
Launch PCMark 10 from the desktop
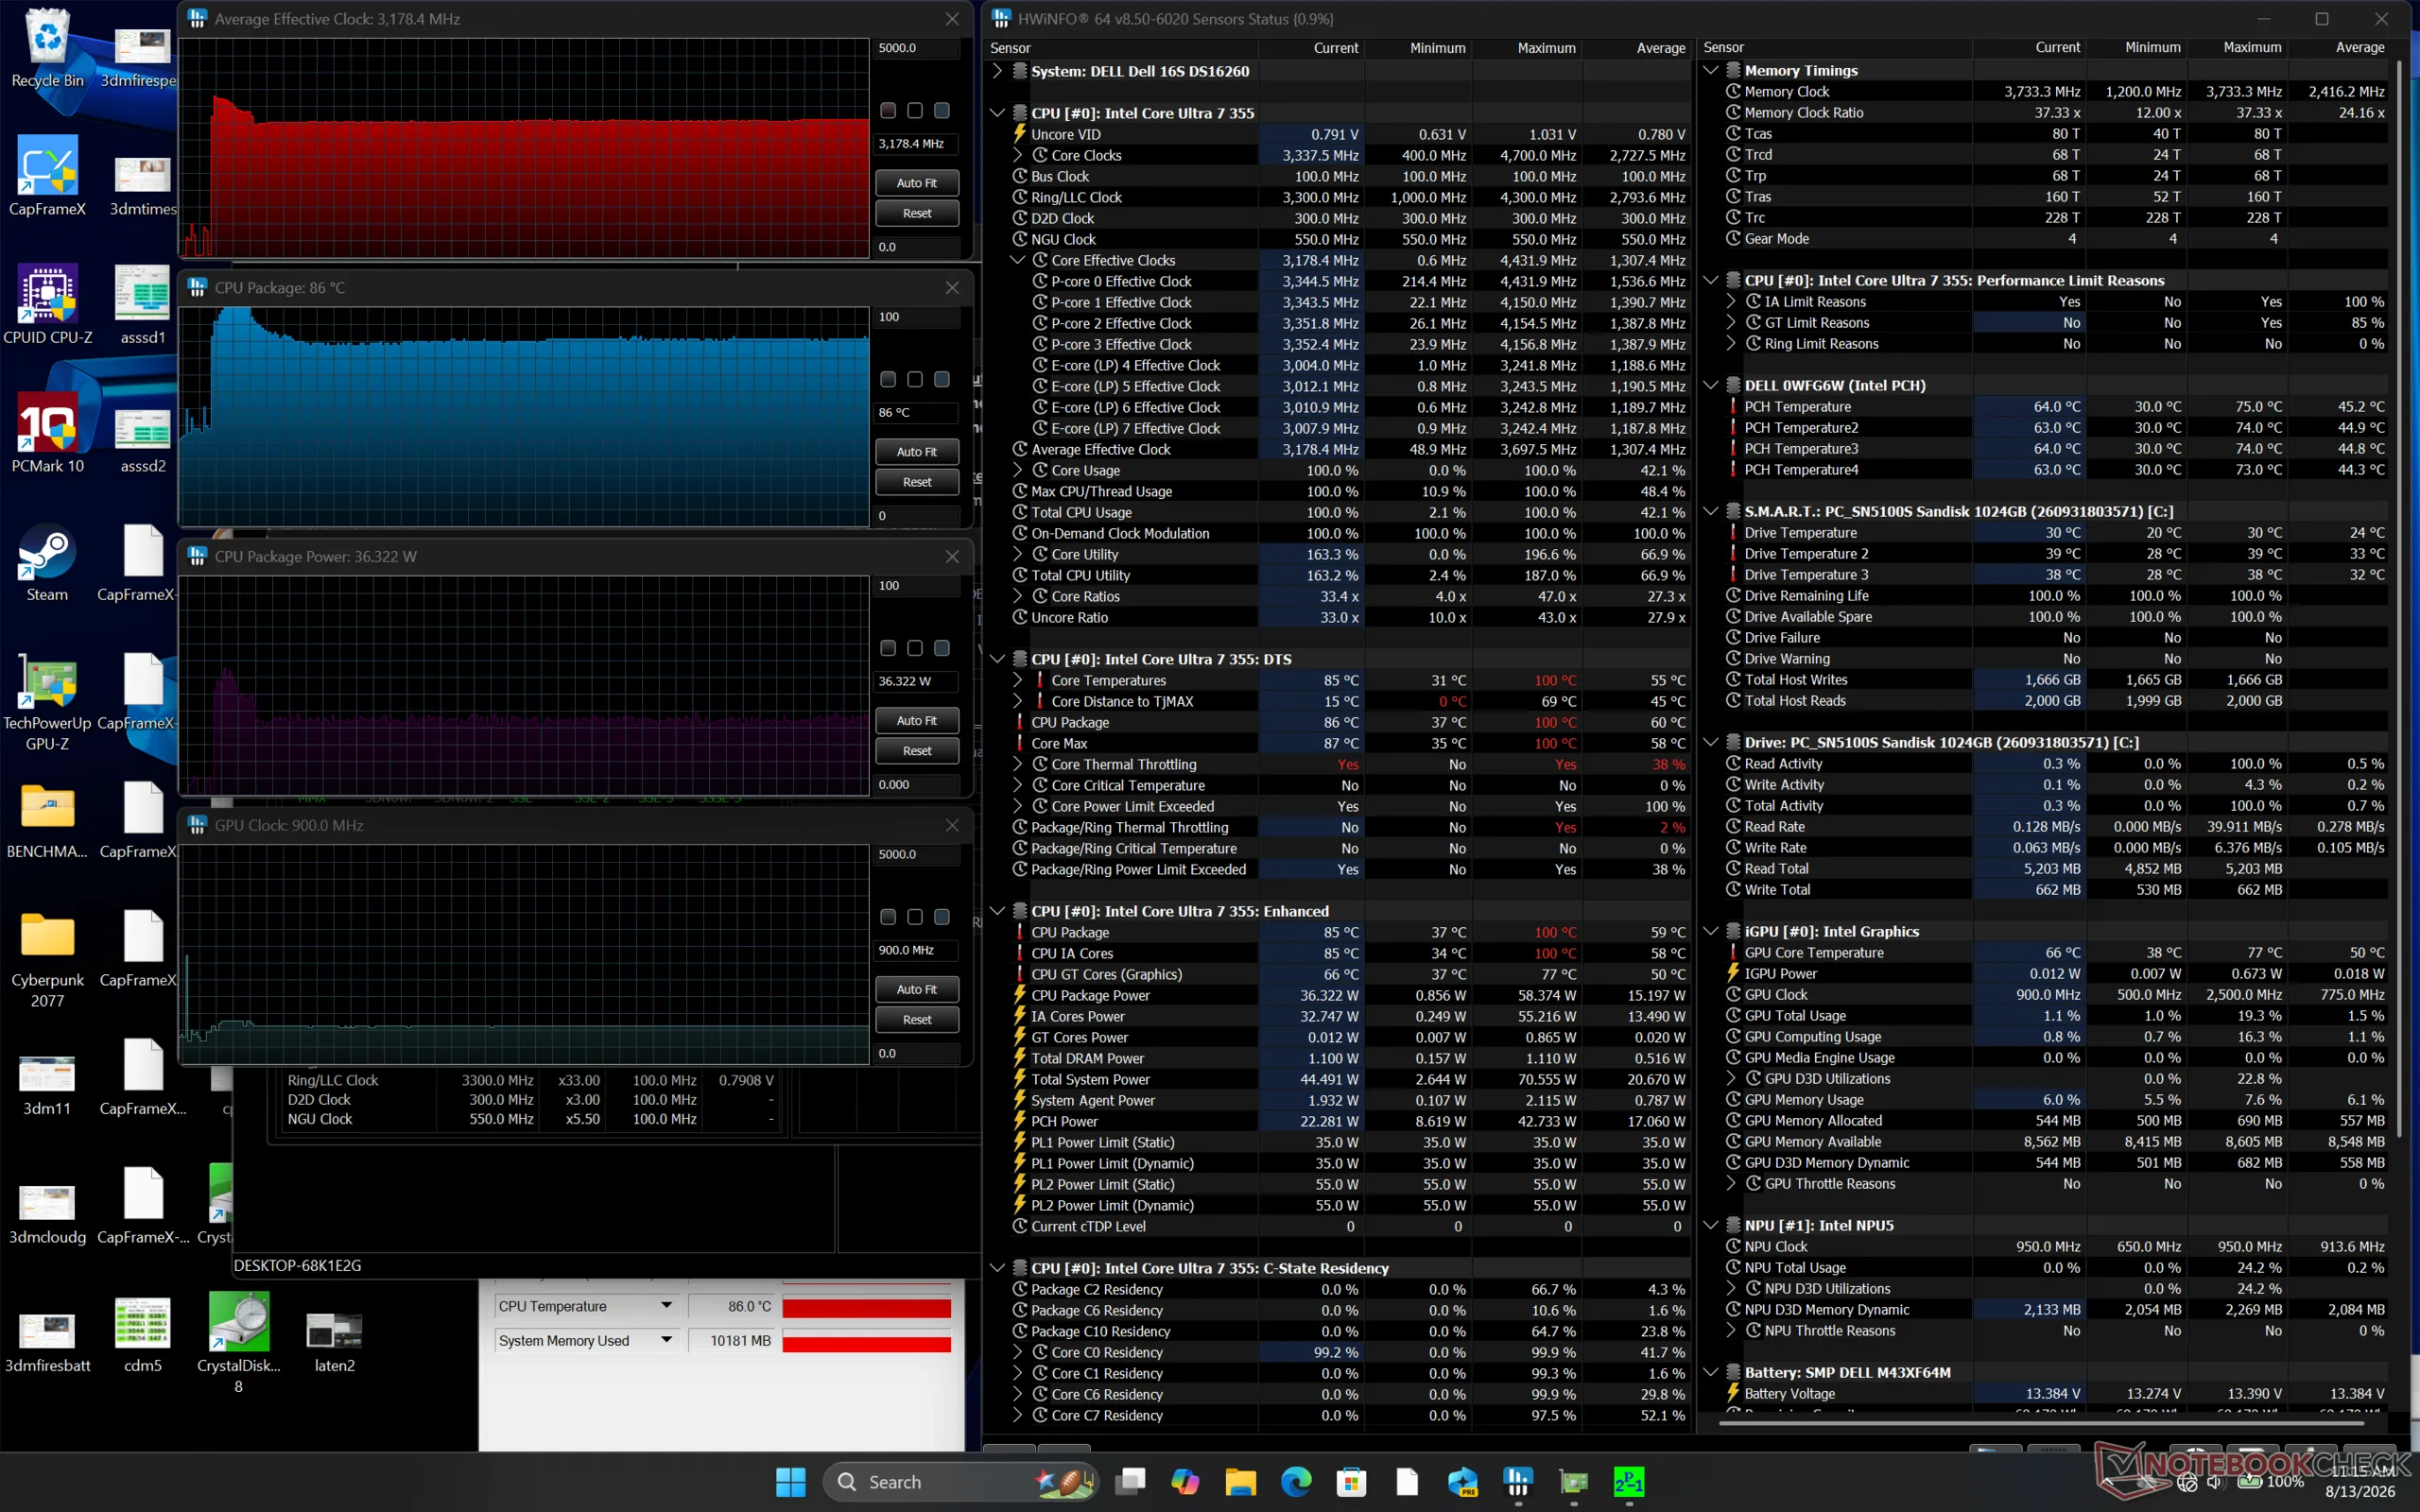click(x=47, y=433)
